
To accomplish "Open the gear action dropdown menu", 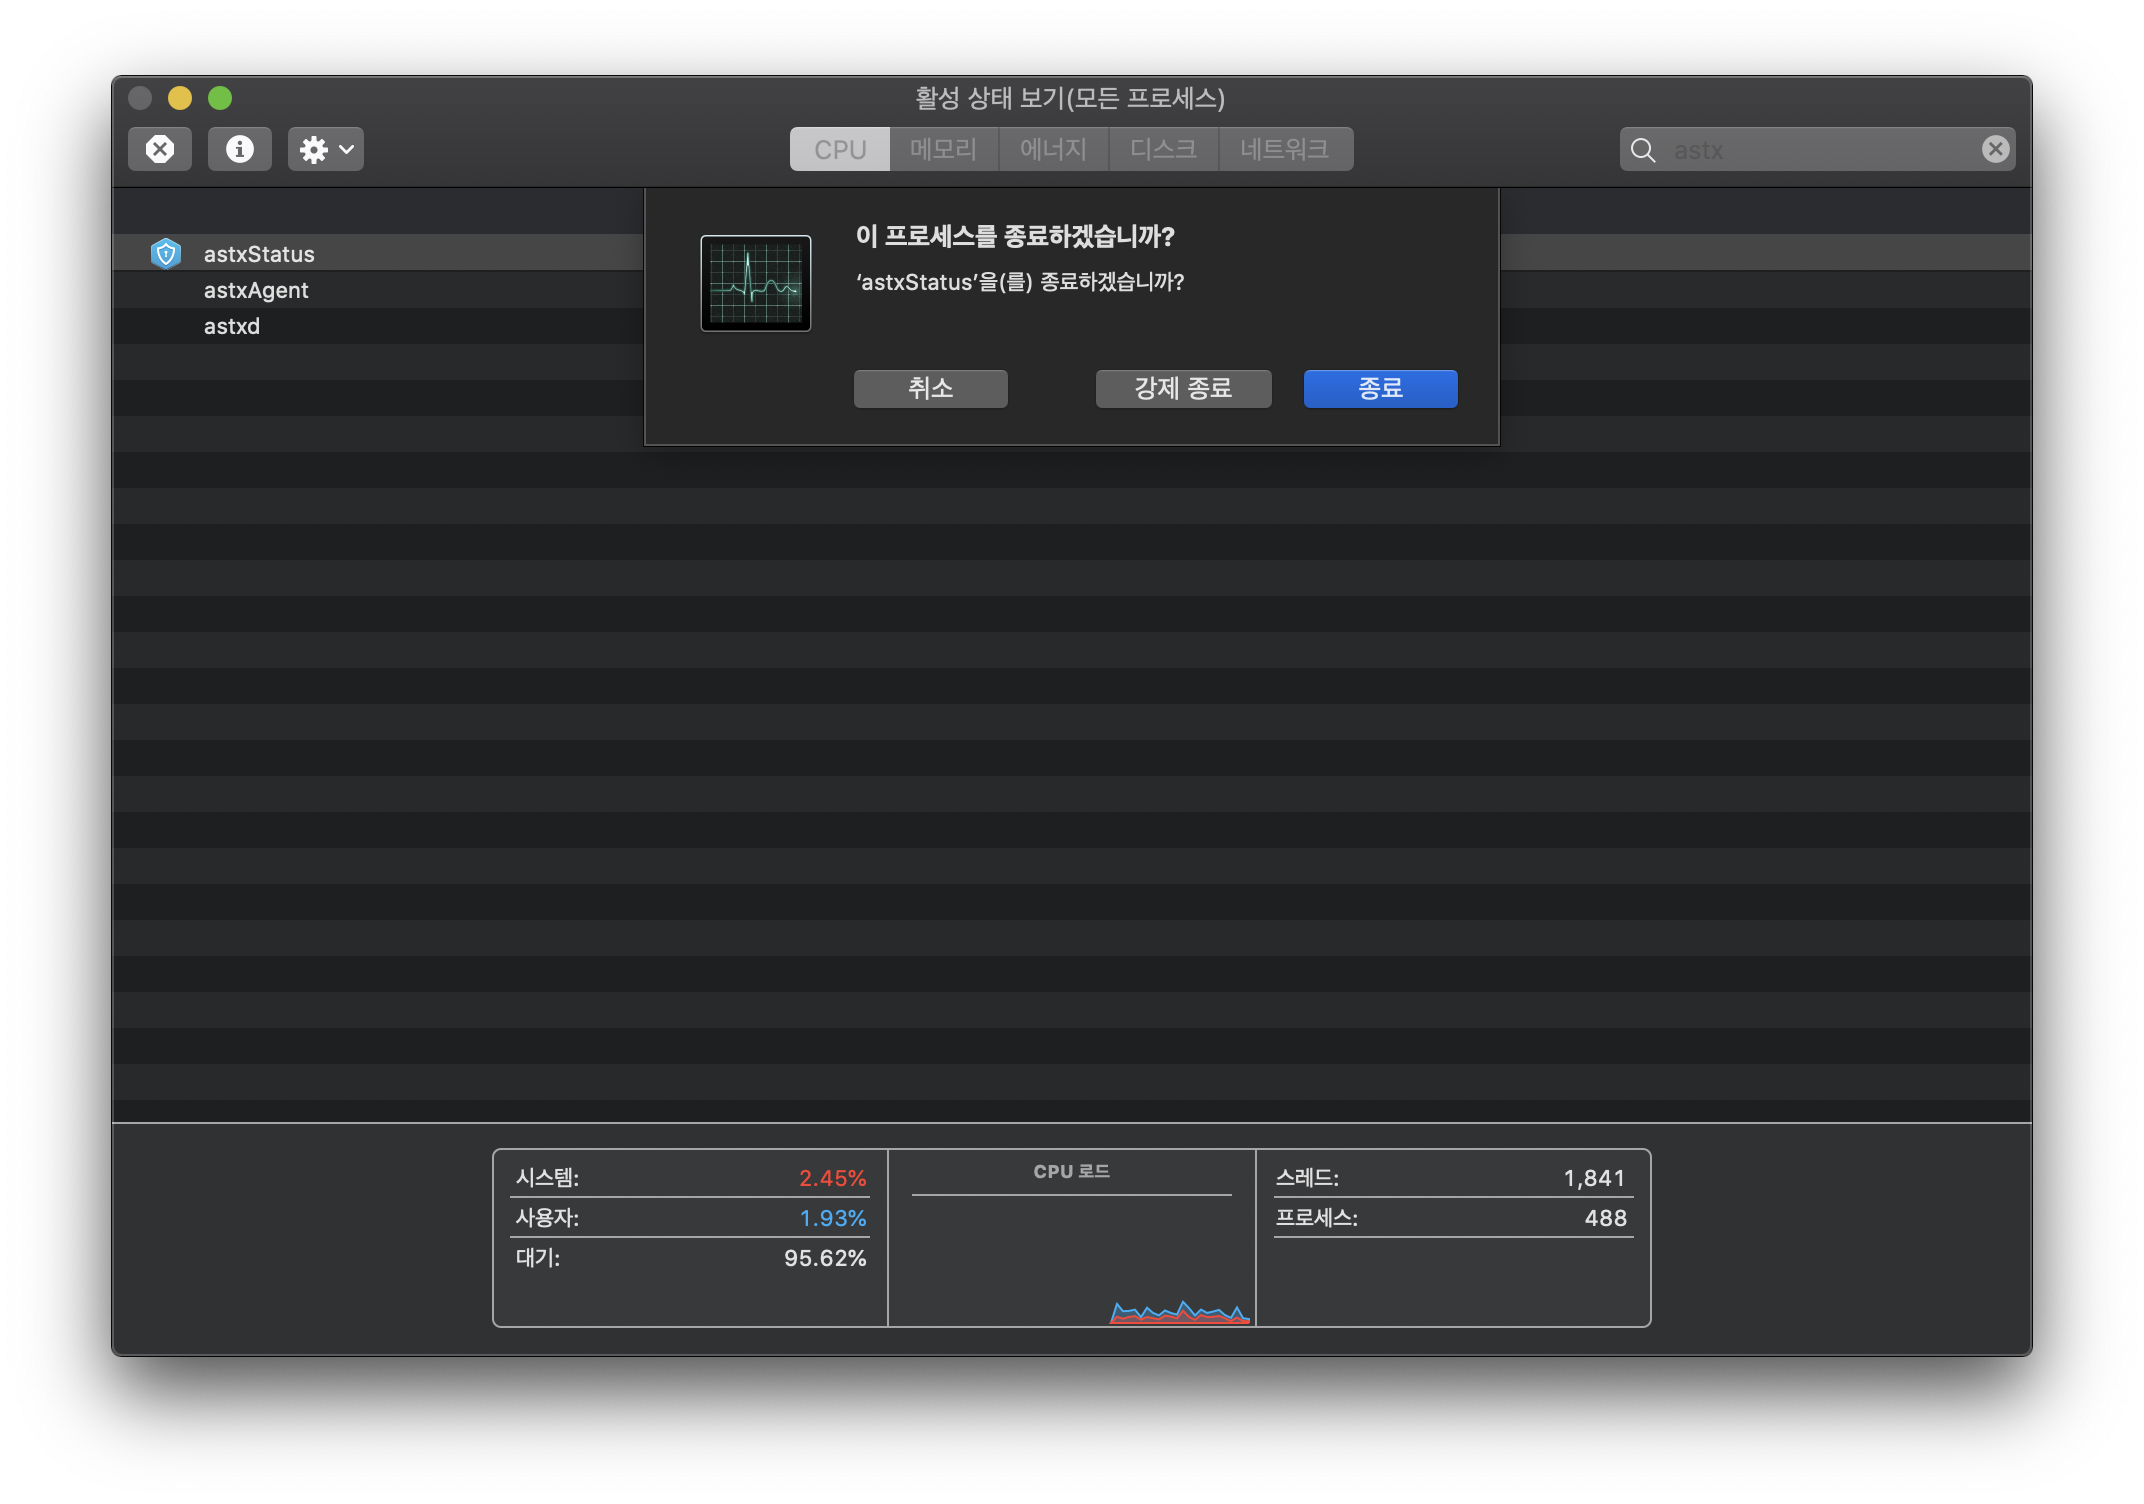I will click(325, 149).
